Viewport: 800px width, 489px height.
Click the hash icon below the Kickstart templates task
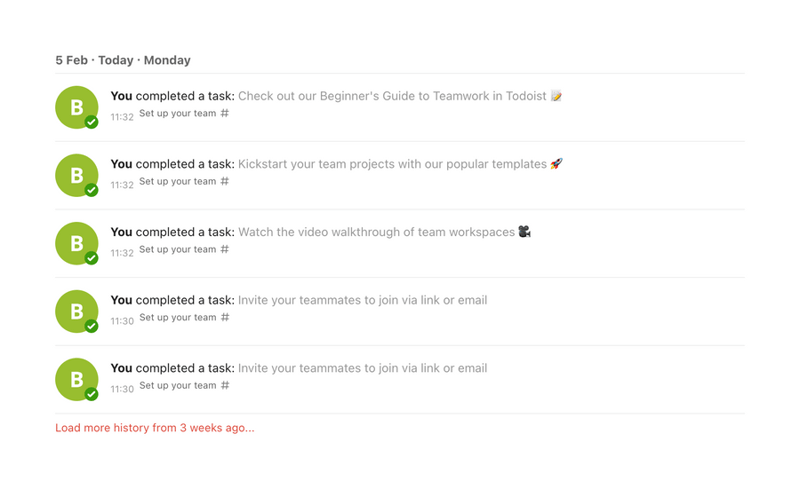click(225, 181)
